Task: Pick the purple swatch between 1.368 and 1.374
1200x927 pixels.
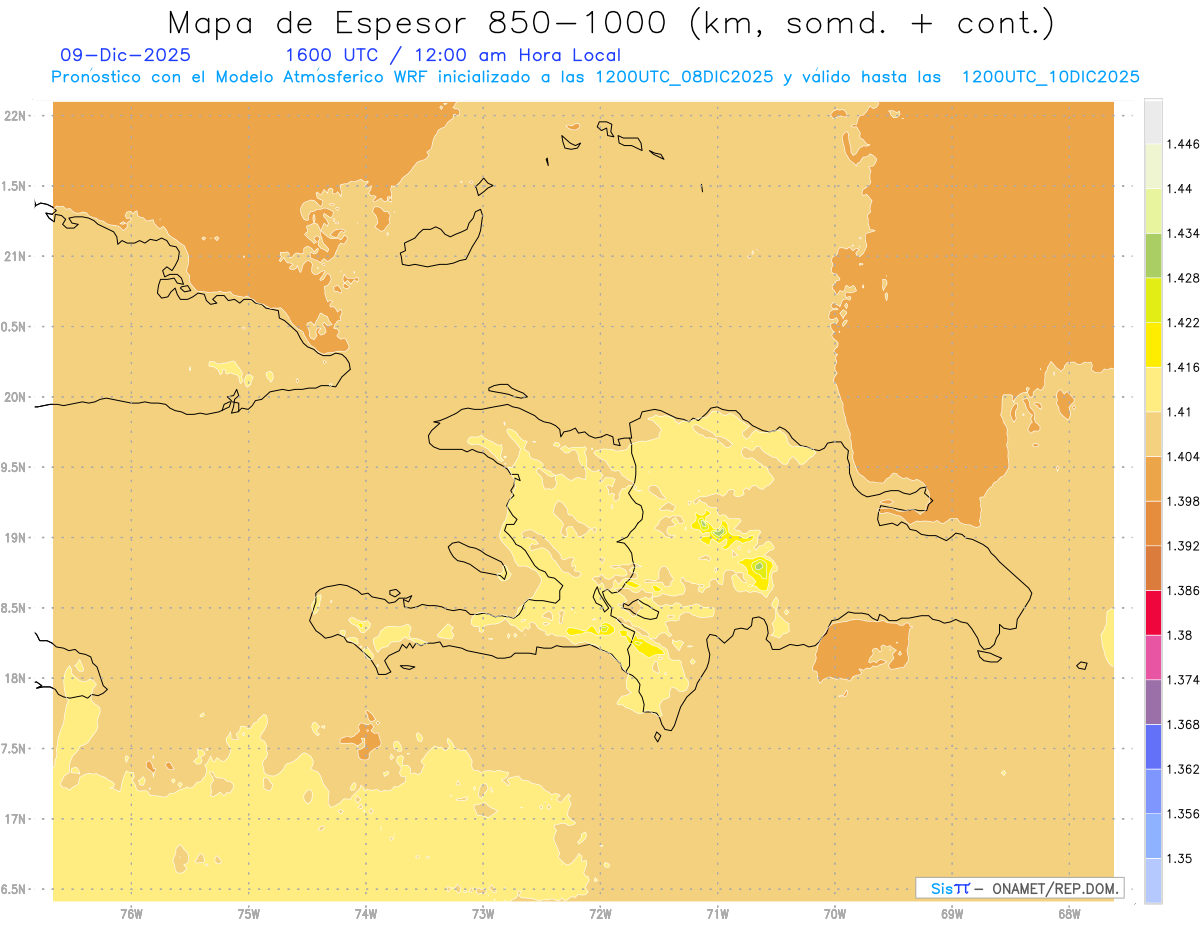Action: pyautogui.click(x=1153, y=702)
